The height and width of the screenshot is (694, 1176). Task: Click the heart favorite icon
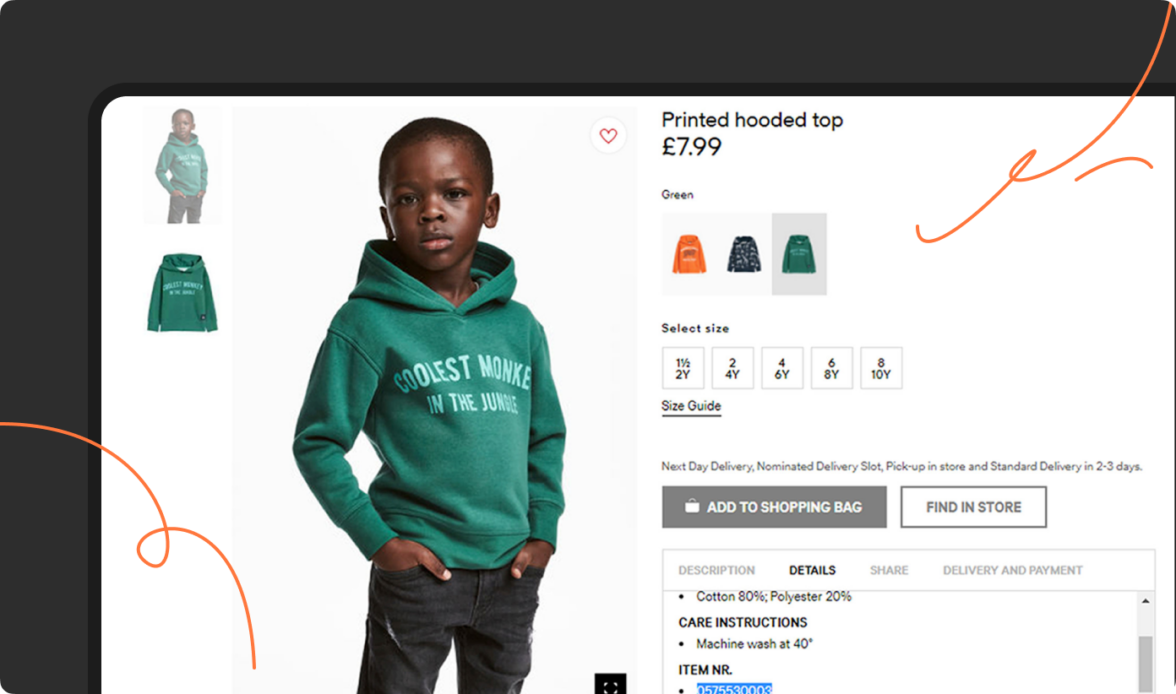click(x=608, y=136)
